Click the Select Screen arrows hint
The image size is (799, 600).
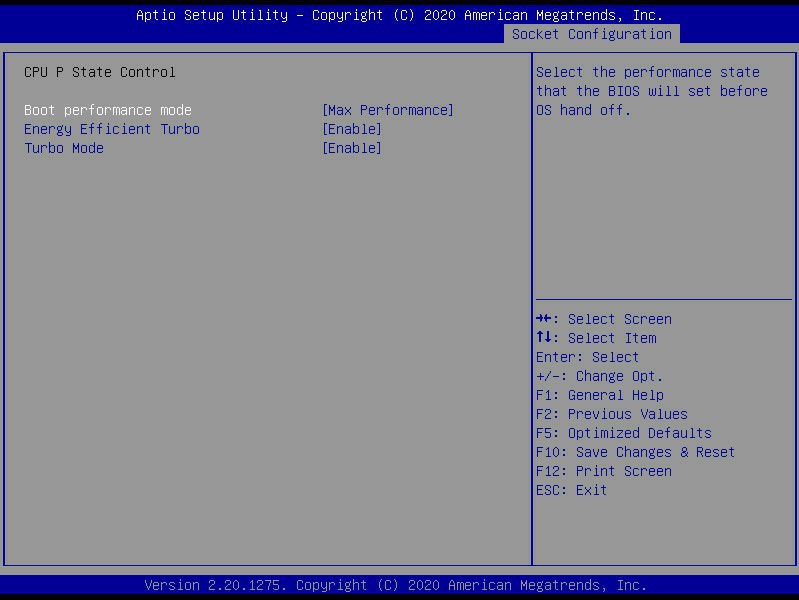click(x=604, y=319)
